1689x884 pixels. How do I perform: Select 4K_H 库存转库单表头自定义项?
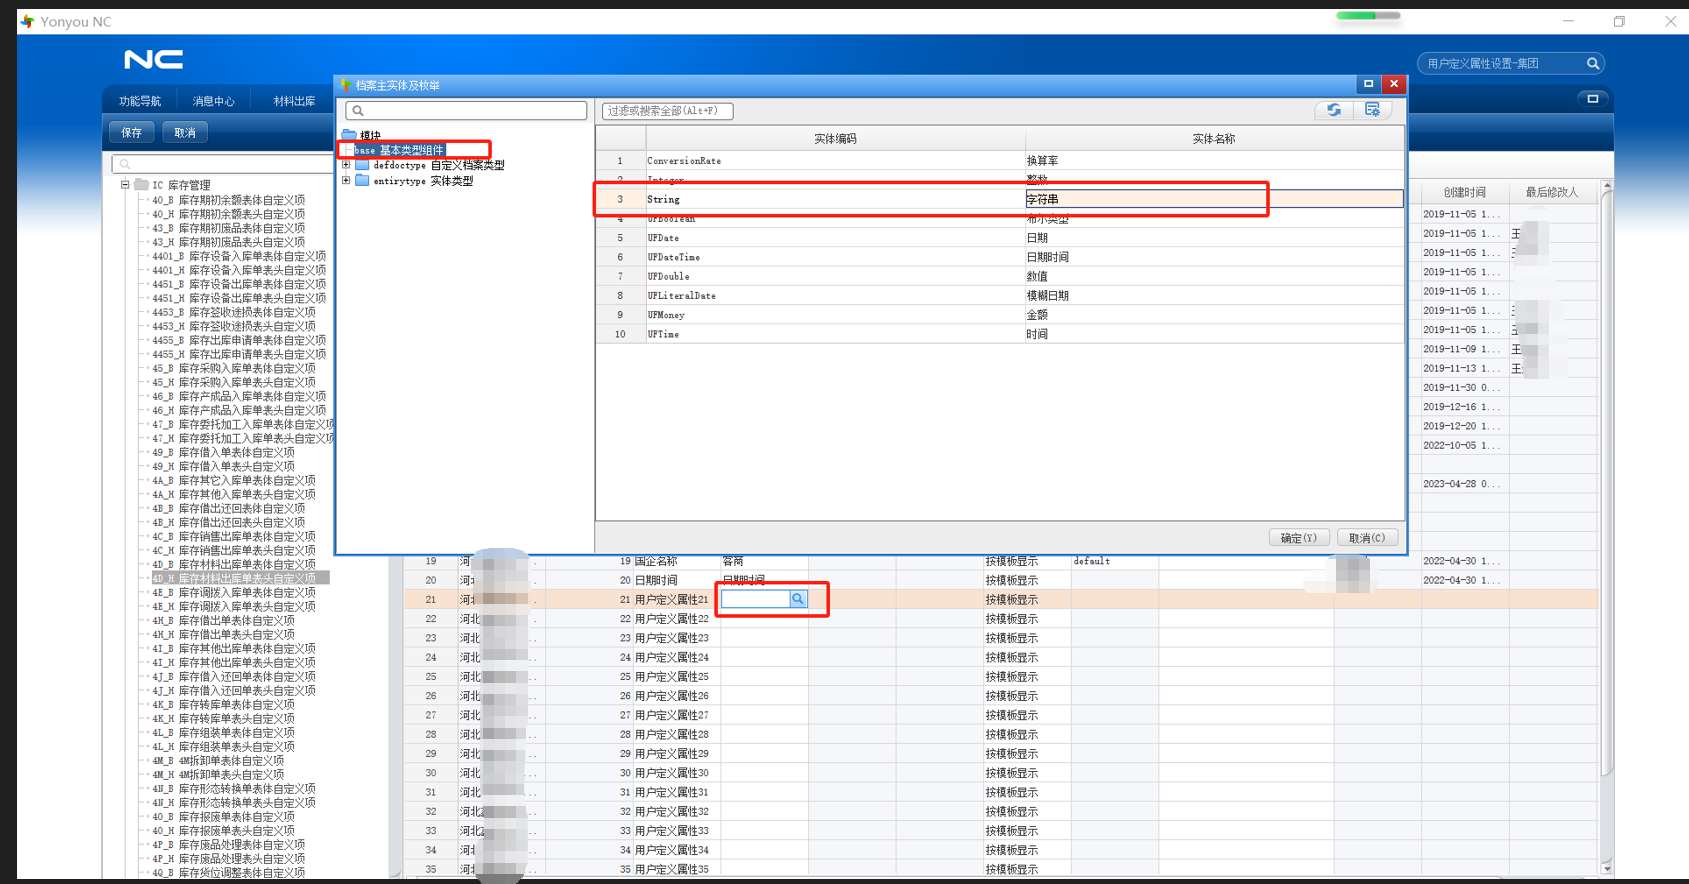click(223, 718)
